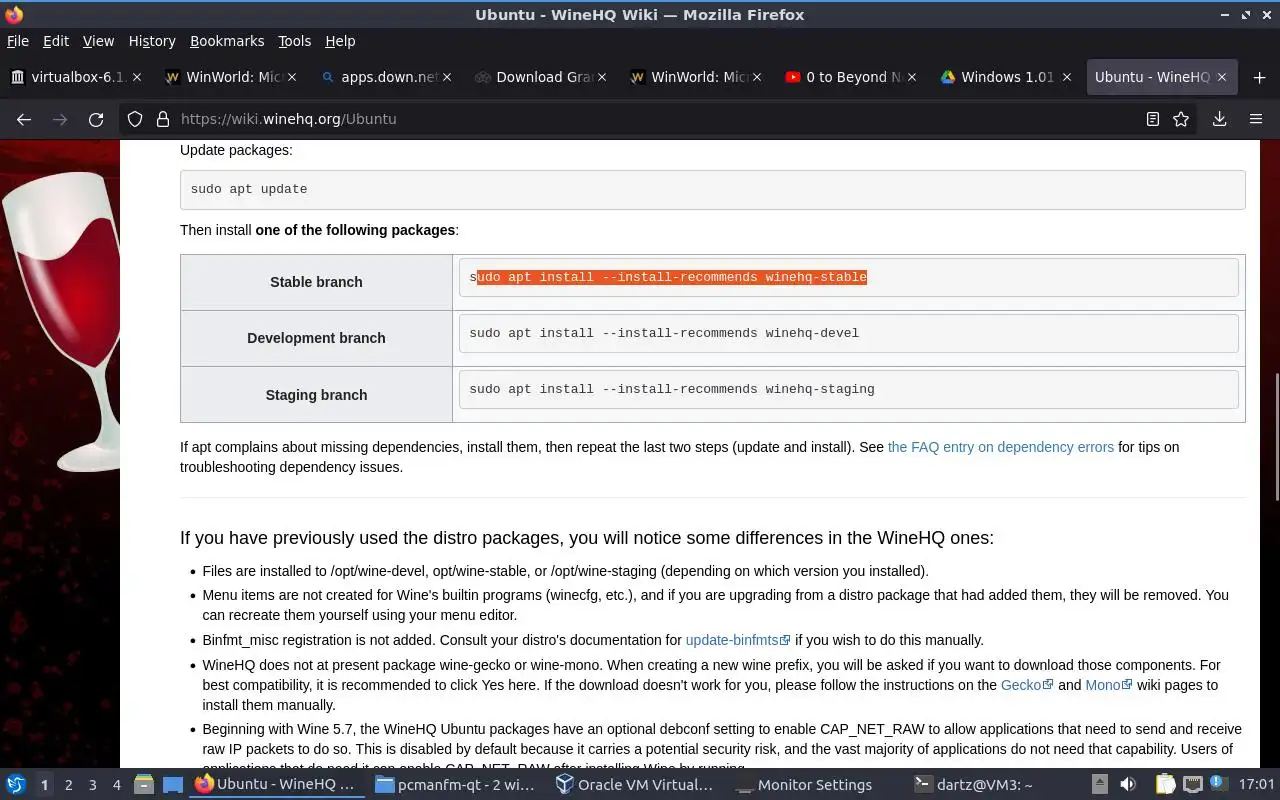Viewport: 1280px width, 800px height.
Task: Open the FAQ entry on dependency errors
Action: click(x=1000, y=447)
